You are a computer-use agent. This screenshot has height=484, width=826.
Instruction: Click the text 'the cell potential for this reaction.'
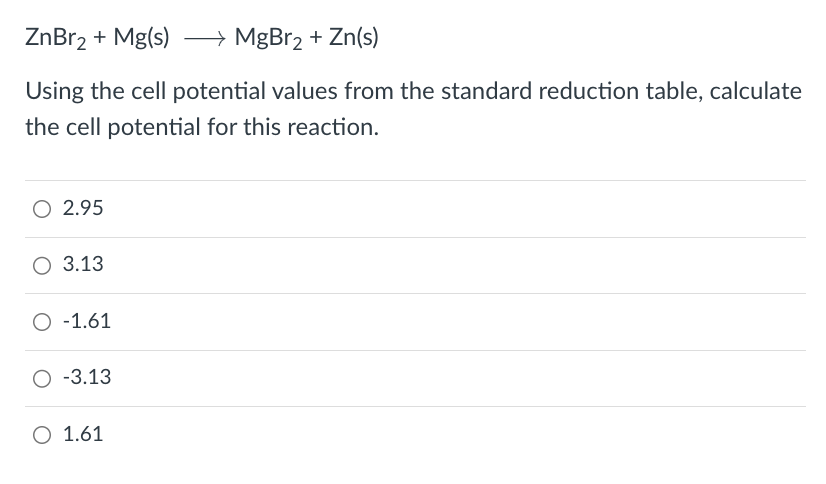[202, 127]
